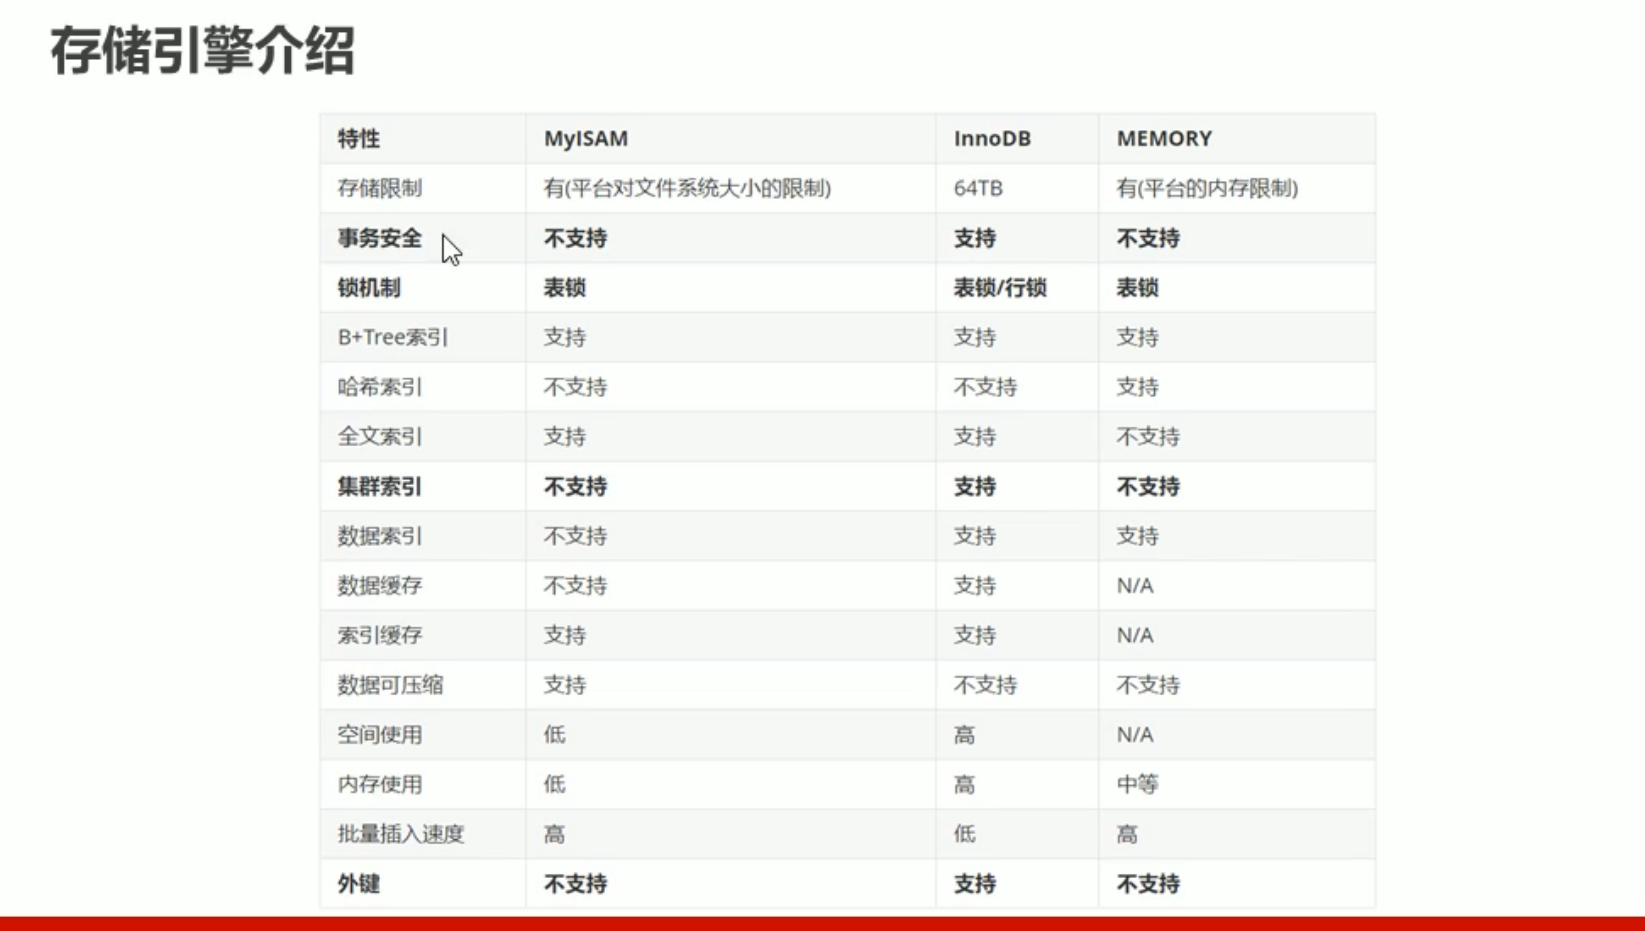Click MyISAM's 不支持 in 集群索引 row
The width and height of the screenshot is (1645, 931).
pyautogui.click(x=576, y=486)
